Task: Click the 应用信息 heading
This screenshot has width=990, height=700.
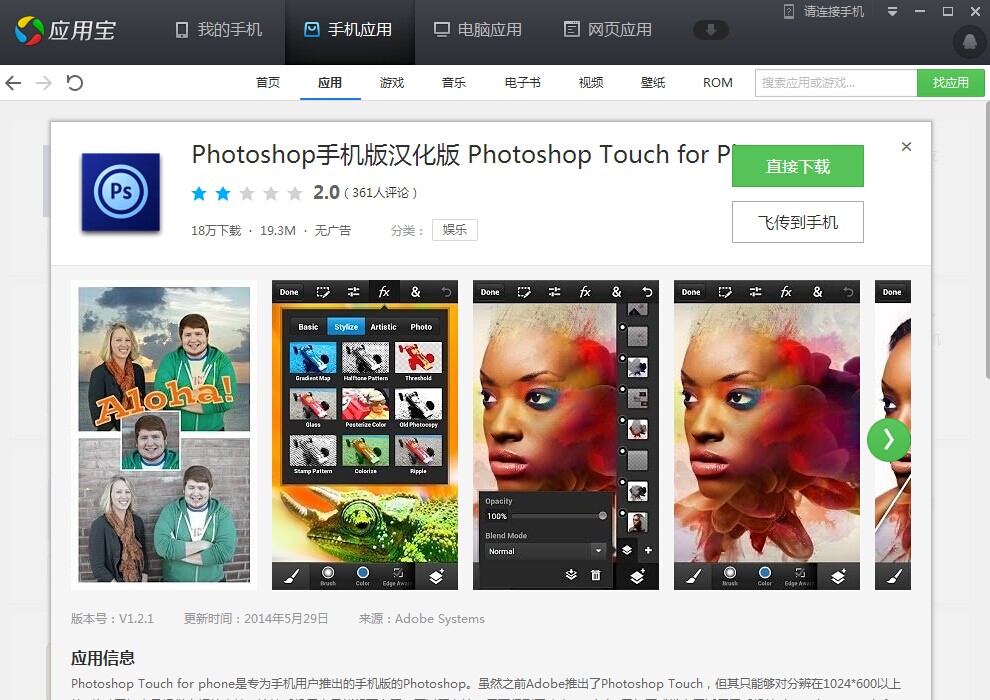Action: pos(102,658)
